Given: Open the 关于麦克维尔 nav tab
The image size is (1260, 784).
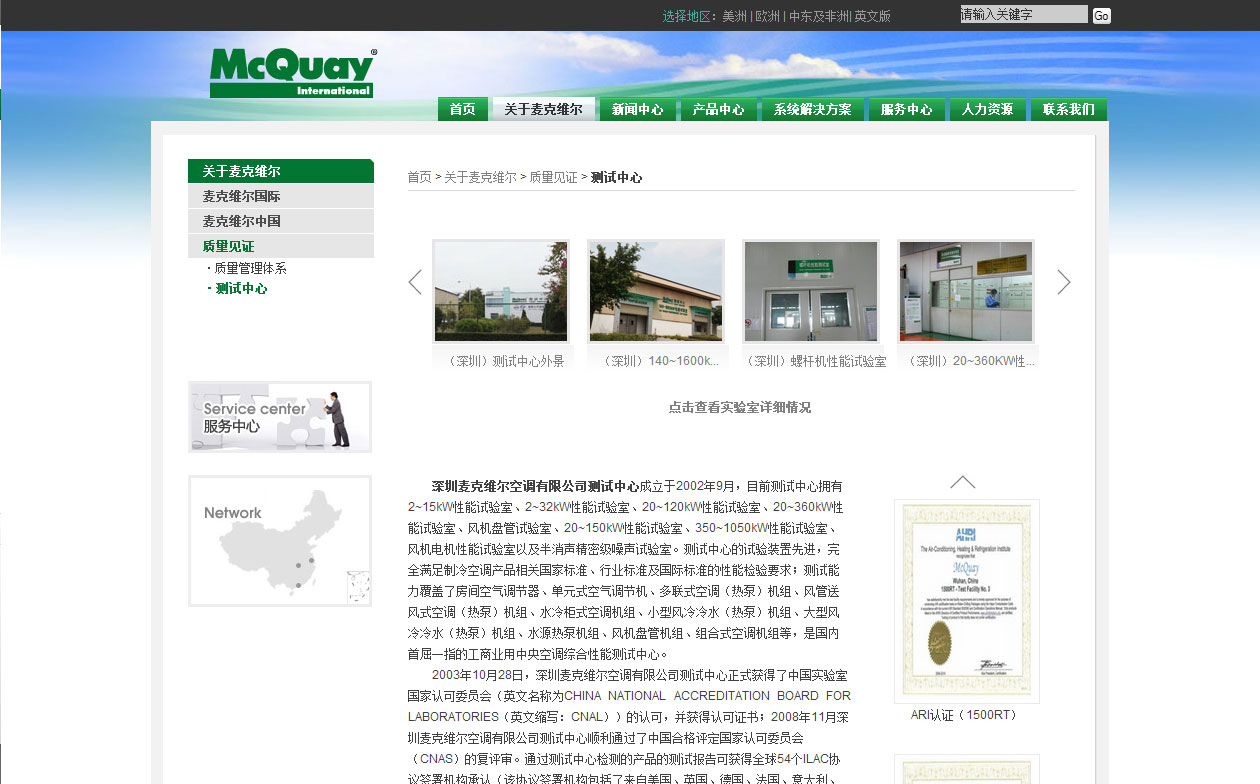Looking at the screenshot, I should click(x=543, y=110).
